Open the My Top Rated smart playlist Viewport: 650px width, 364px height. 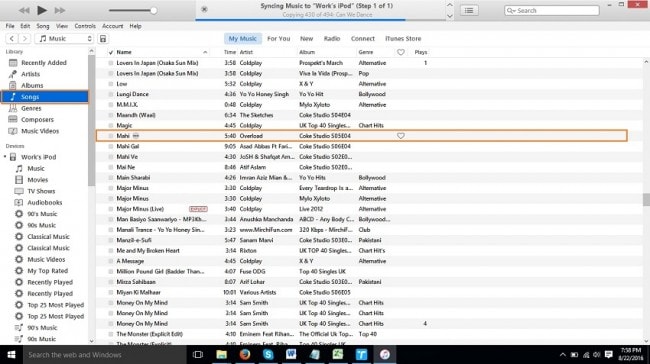47,271
